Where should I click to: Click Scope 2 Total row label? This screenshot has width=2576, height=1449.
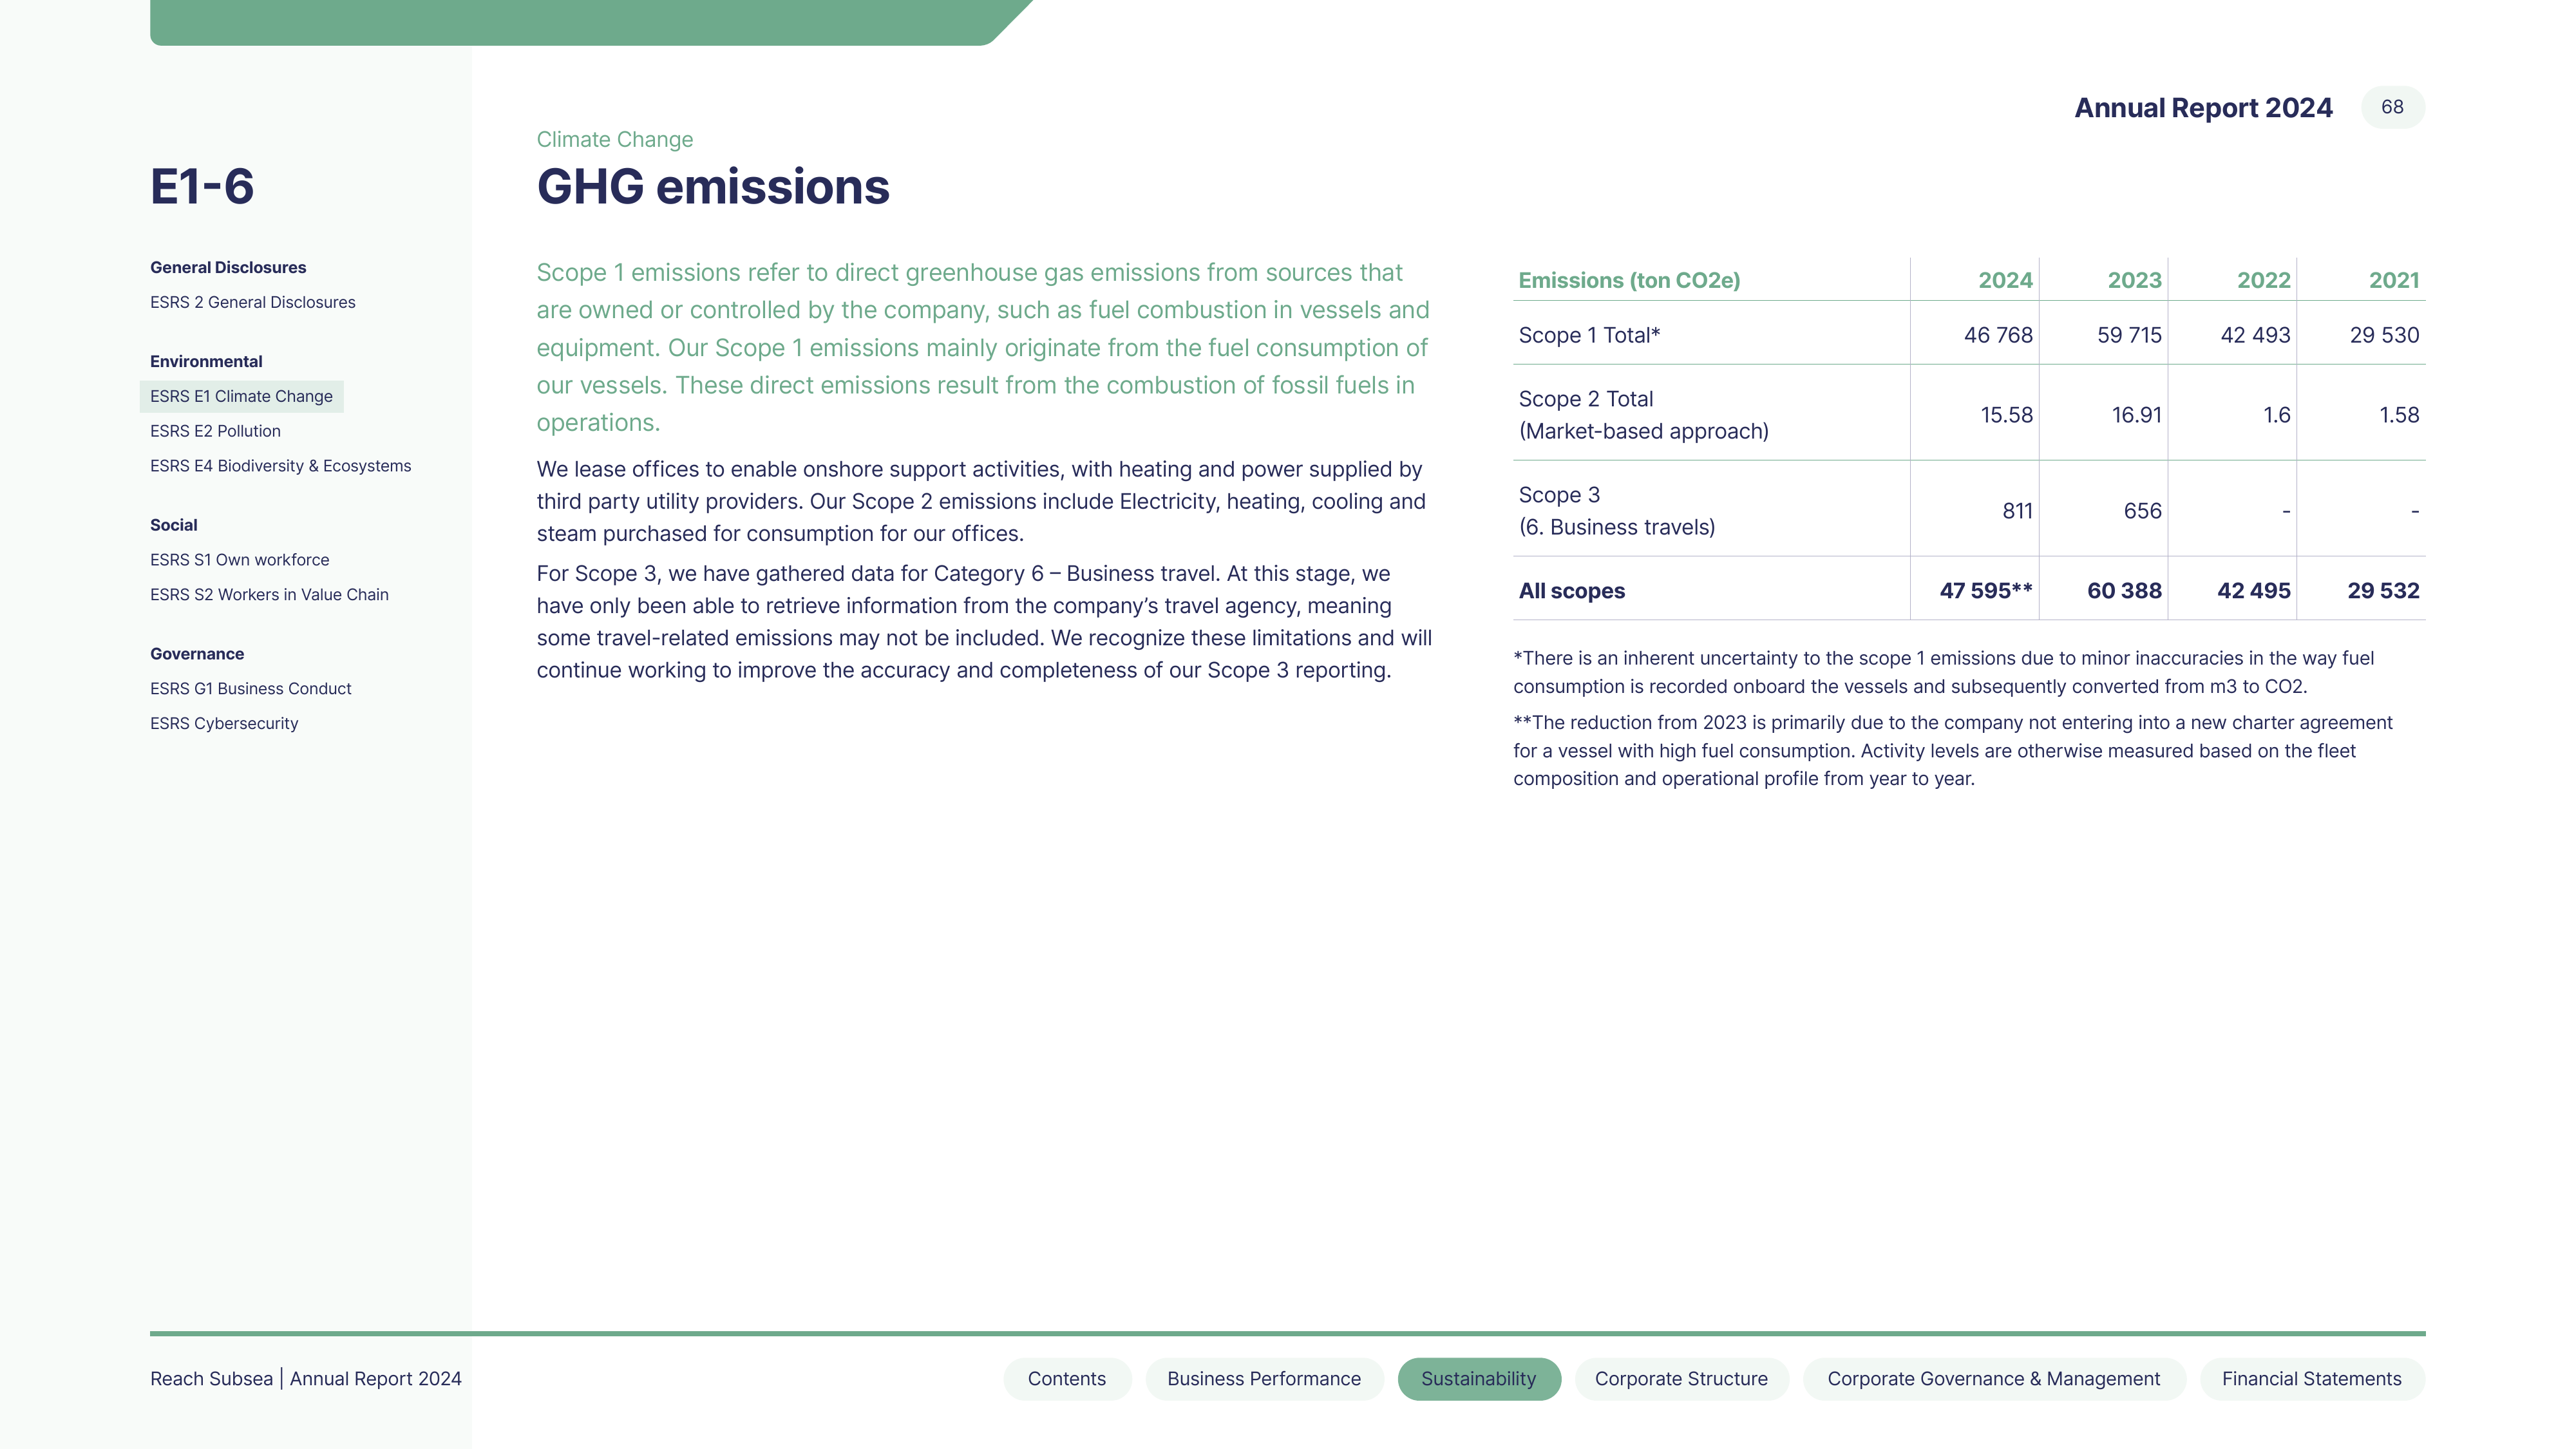point(1643,415)
